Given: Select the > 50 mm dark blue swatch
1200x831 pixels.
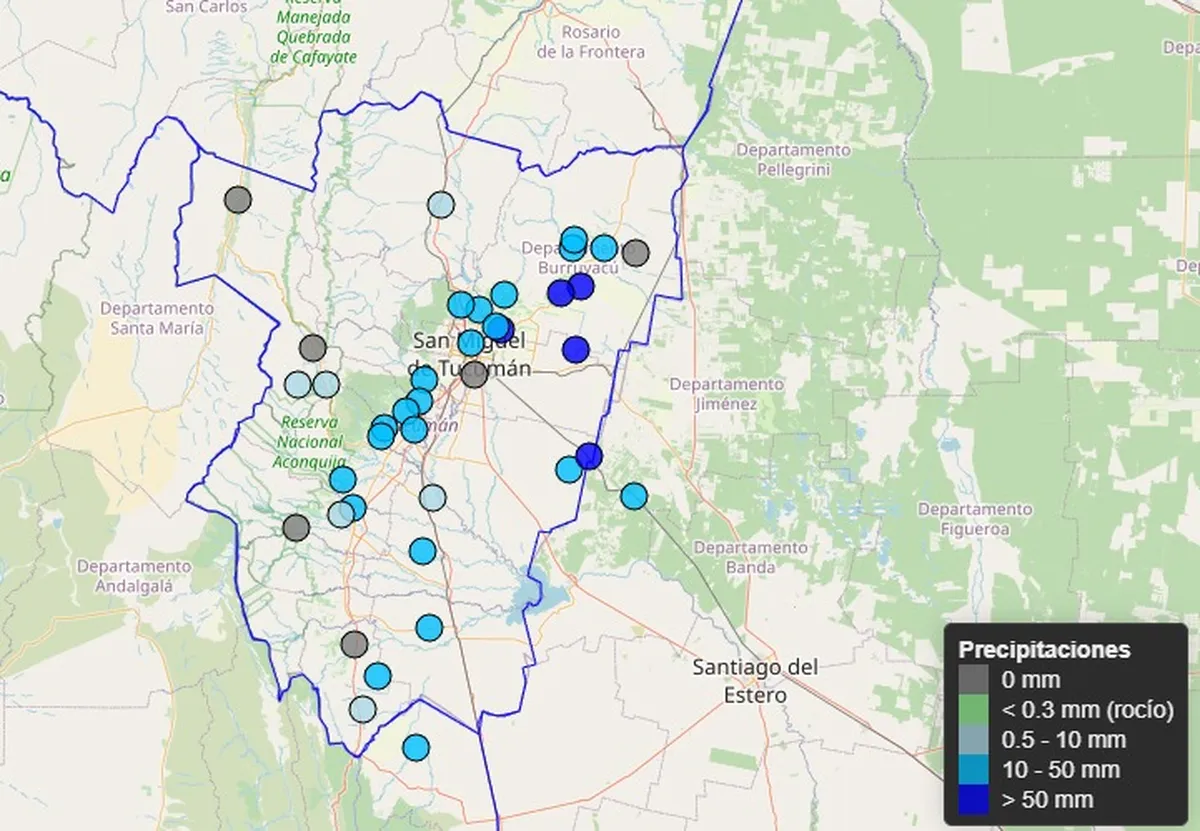Looking at the screenshot, I should tap(973, 800).
